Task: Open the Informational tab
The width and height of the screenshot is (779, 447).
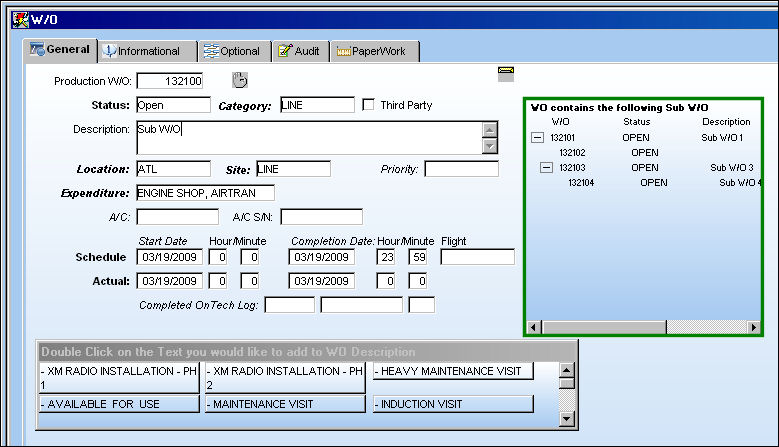Action: click(x=148, y=51)
